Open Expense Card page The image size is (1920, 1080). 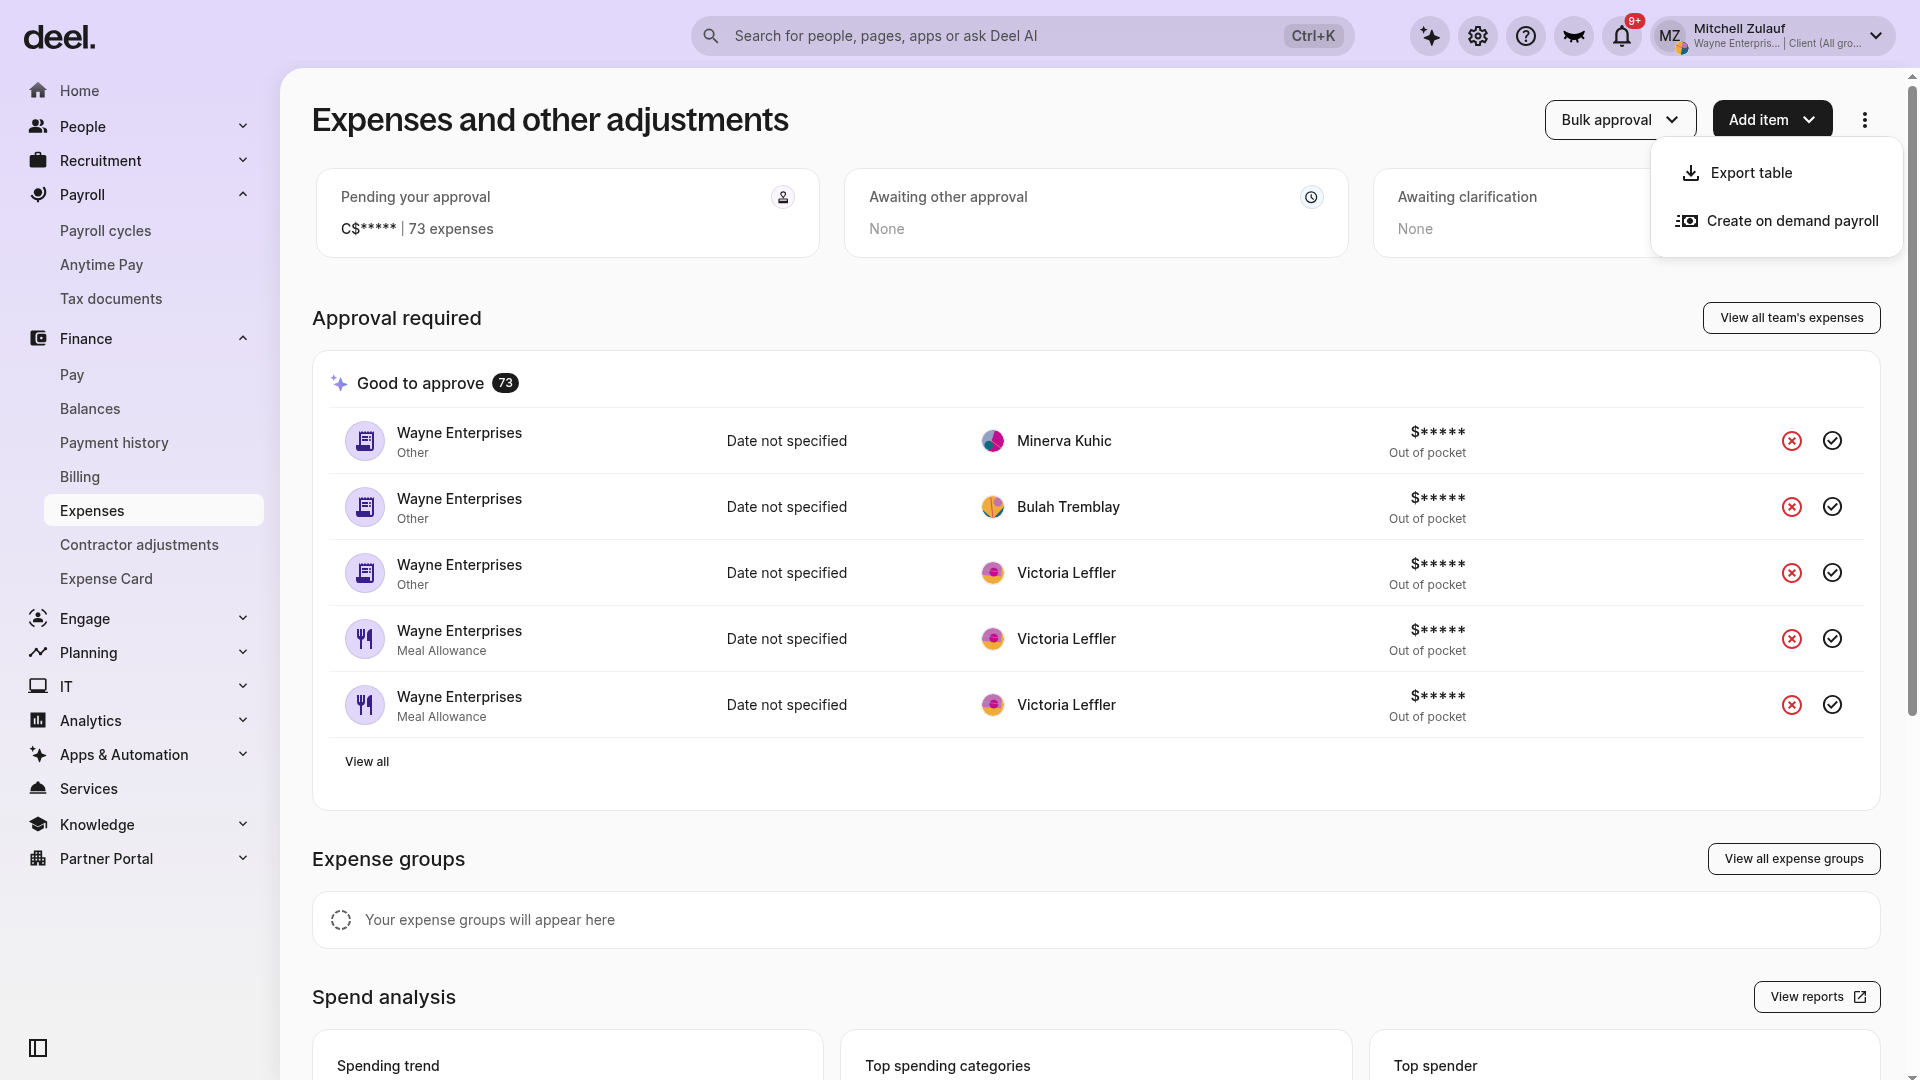106,579
